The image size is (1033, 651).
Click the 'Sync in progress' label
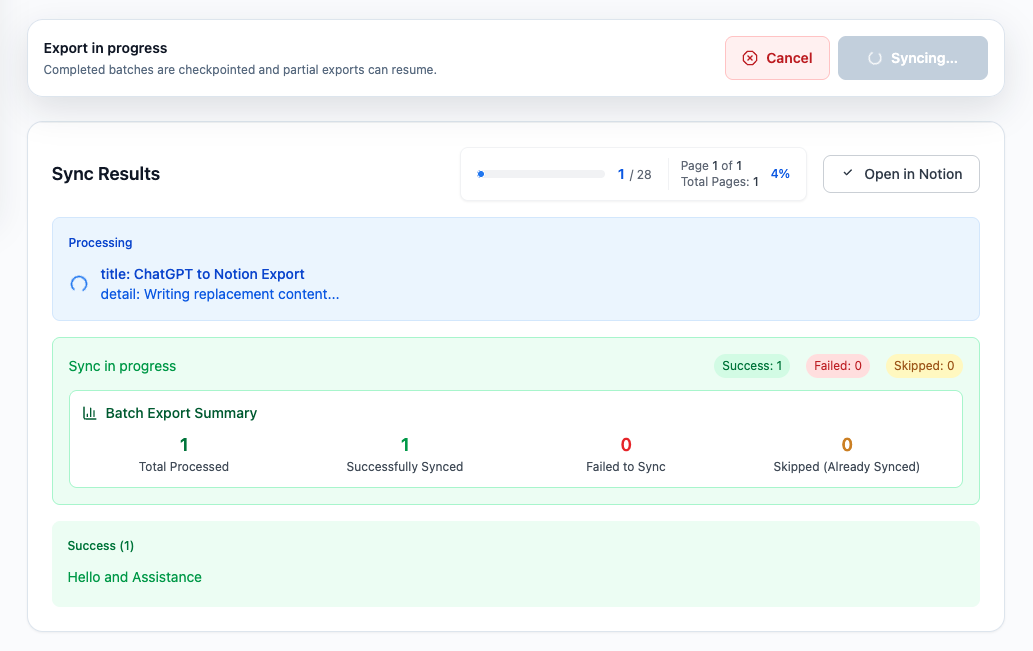click(x=122, y=366)
